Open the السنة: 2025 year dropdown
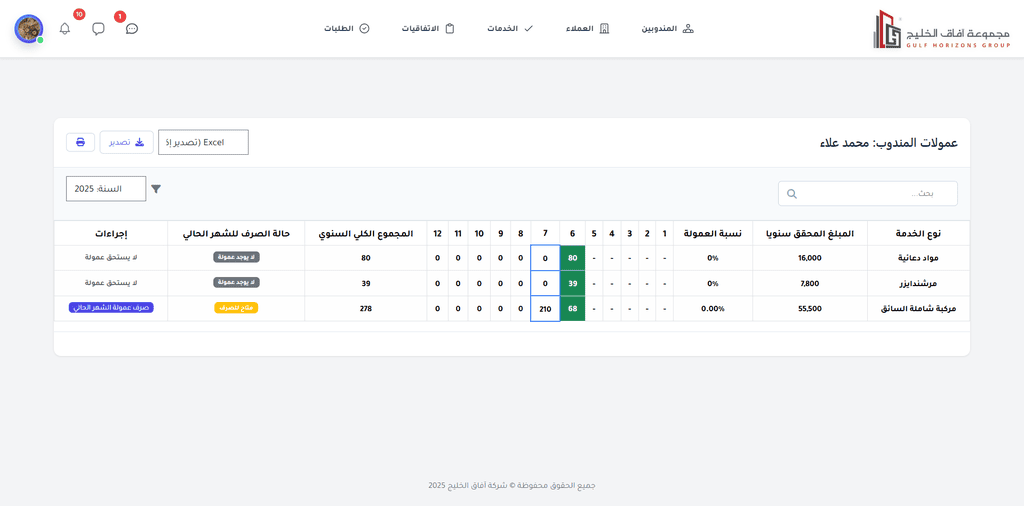The width and height of the screenshot is (1024, 506). coord(106,189)
